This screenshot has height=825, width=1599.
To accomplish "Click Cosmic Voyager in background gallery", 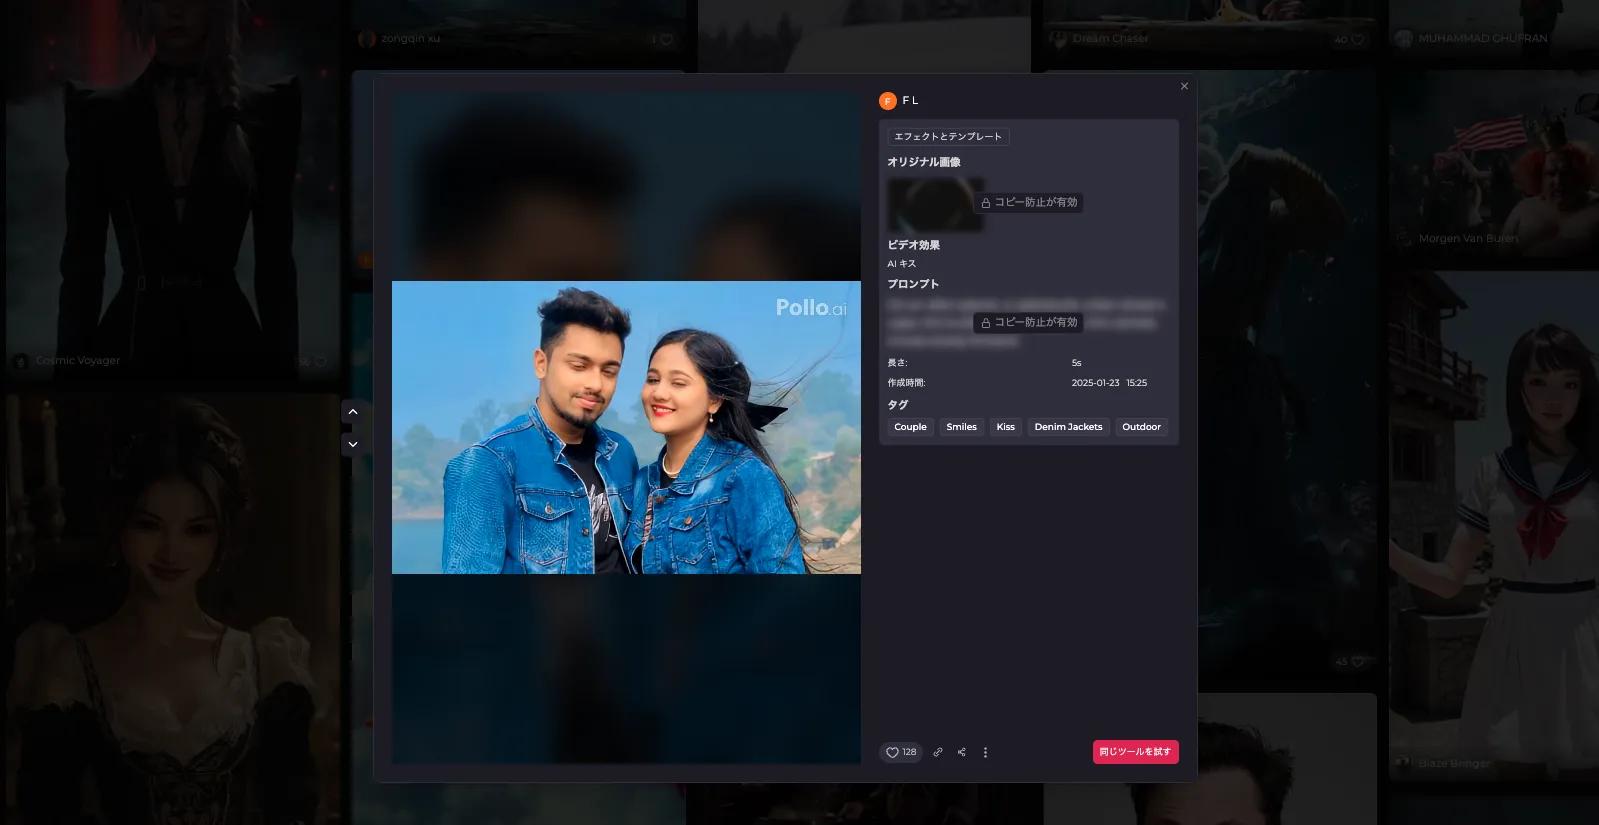I will (78, 360).
